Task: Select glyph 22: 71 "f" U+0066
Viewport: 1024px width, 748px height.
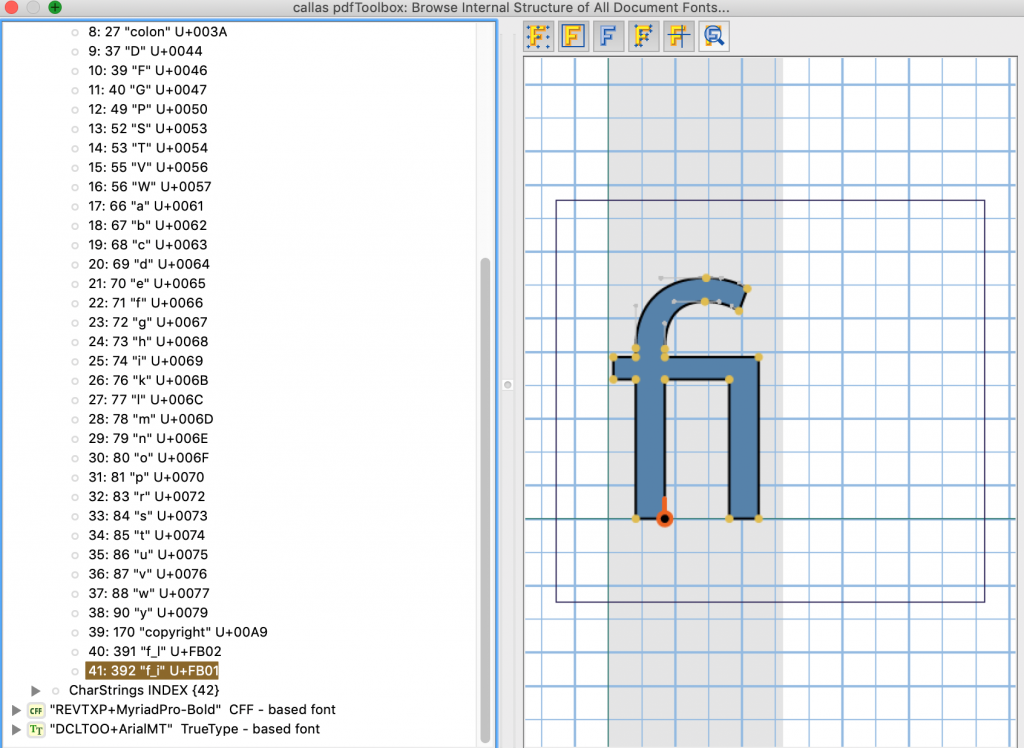Action: click(145, 303)
